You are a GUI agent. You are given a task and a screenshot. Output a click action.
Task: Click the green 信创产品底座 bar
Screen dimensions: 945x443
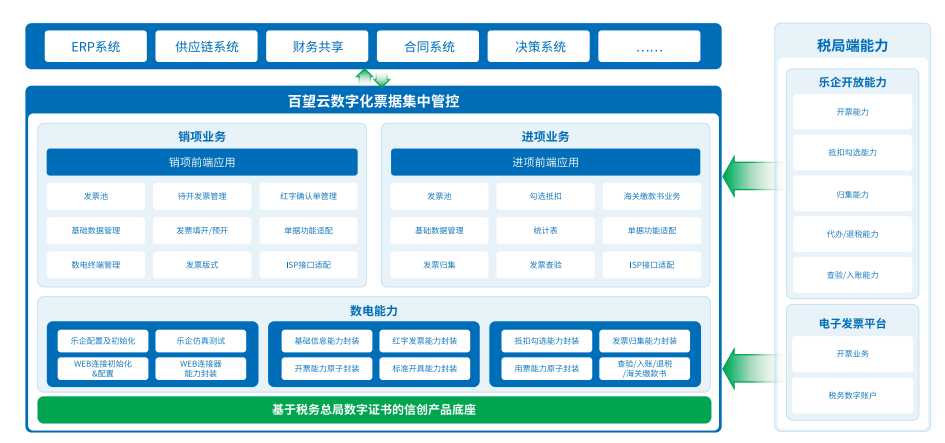[x=374, y=409]
